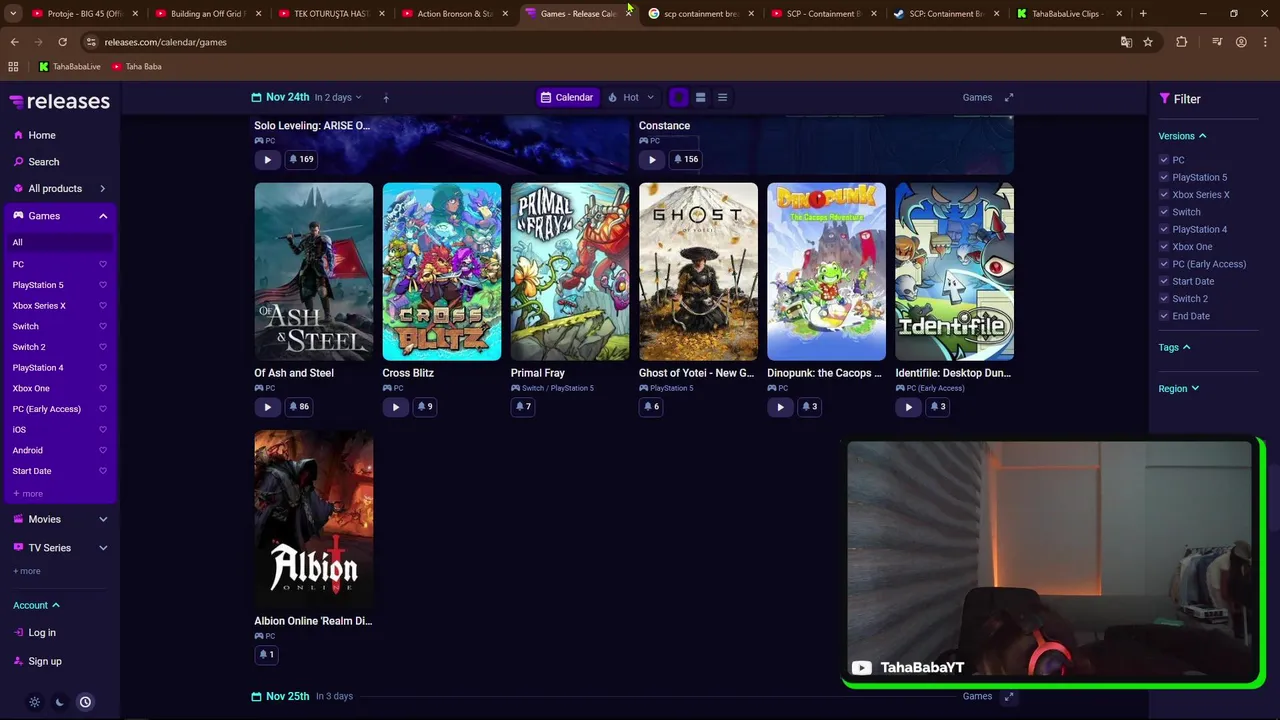
Task: Select Android platform in sidebar
Action: coord(27,451)
